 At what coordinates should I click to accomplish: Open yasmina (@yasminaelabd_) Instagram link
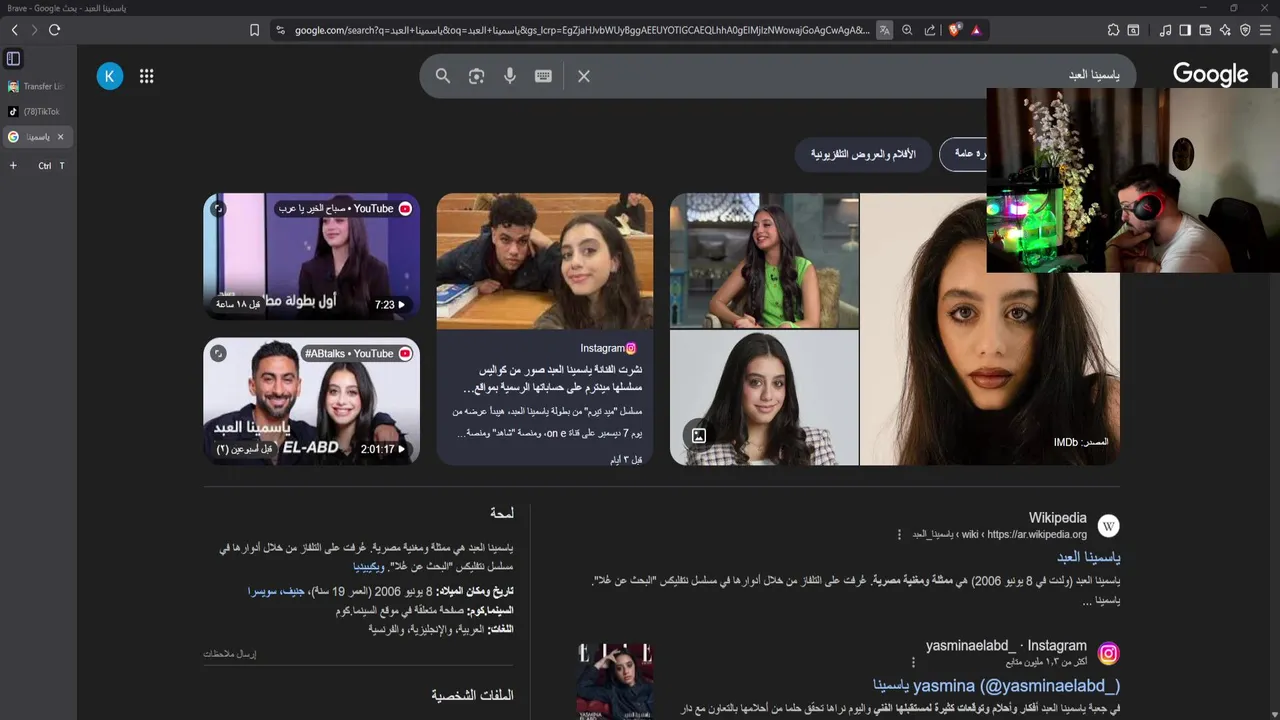coord(996,686)
